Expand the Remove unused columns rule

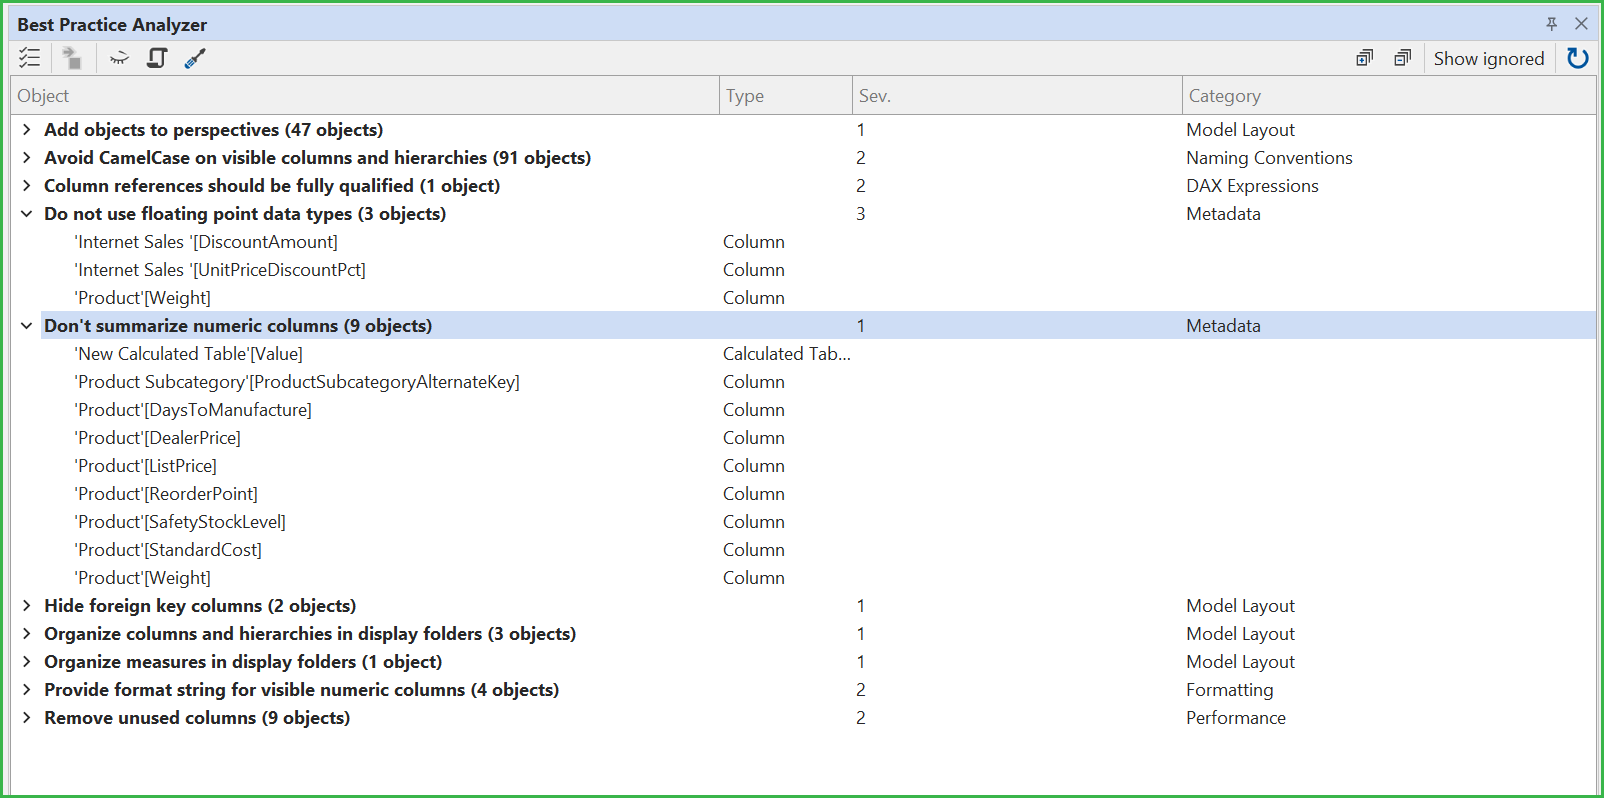[x=27, y=718]
